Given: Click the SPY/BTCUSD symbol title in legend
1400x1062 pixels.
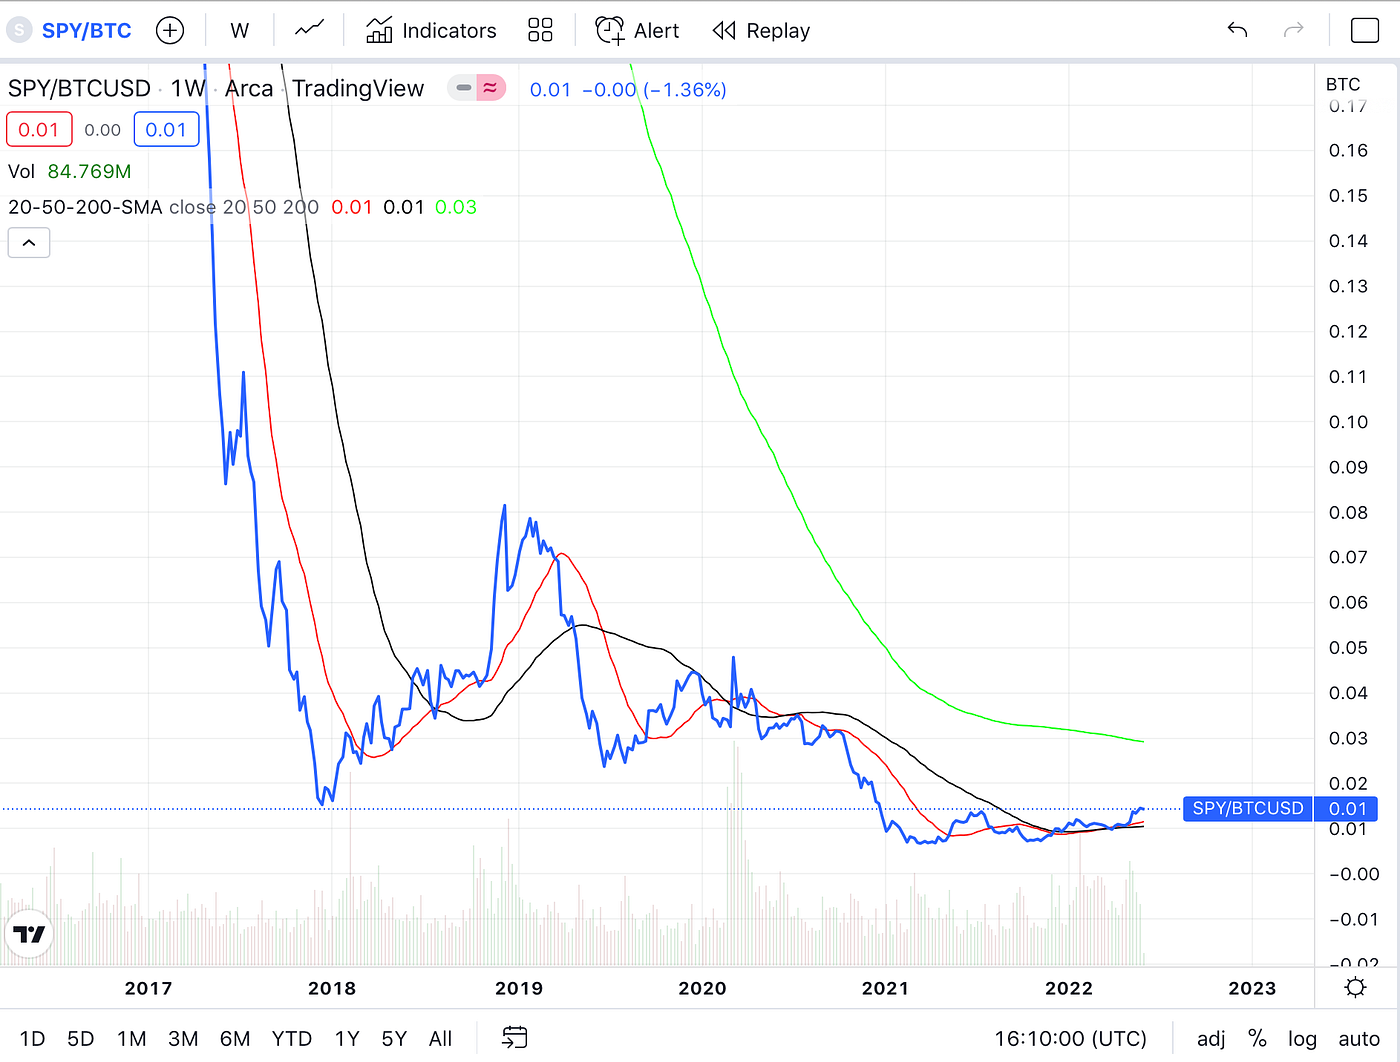Looking at the screenshot, I should pos(79,88).
